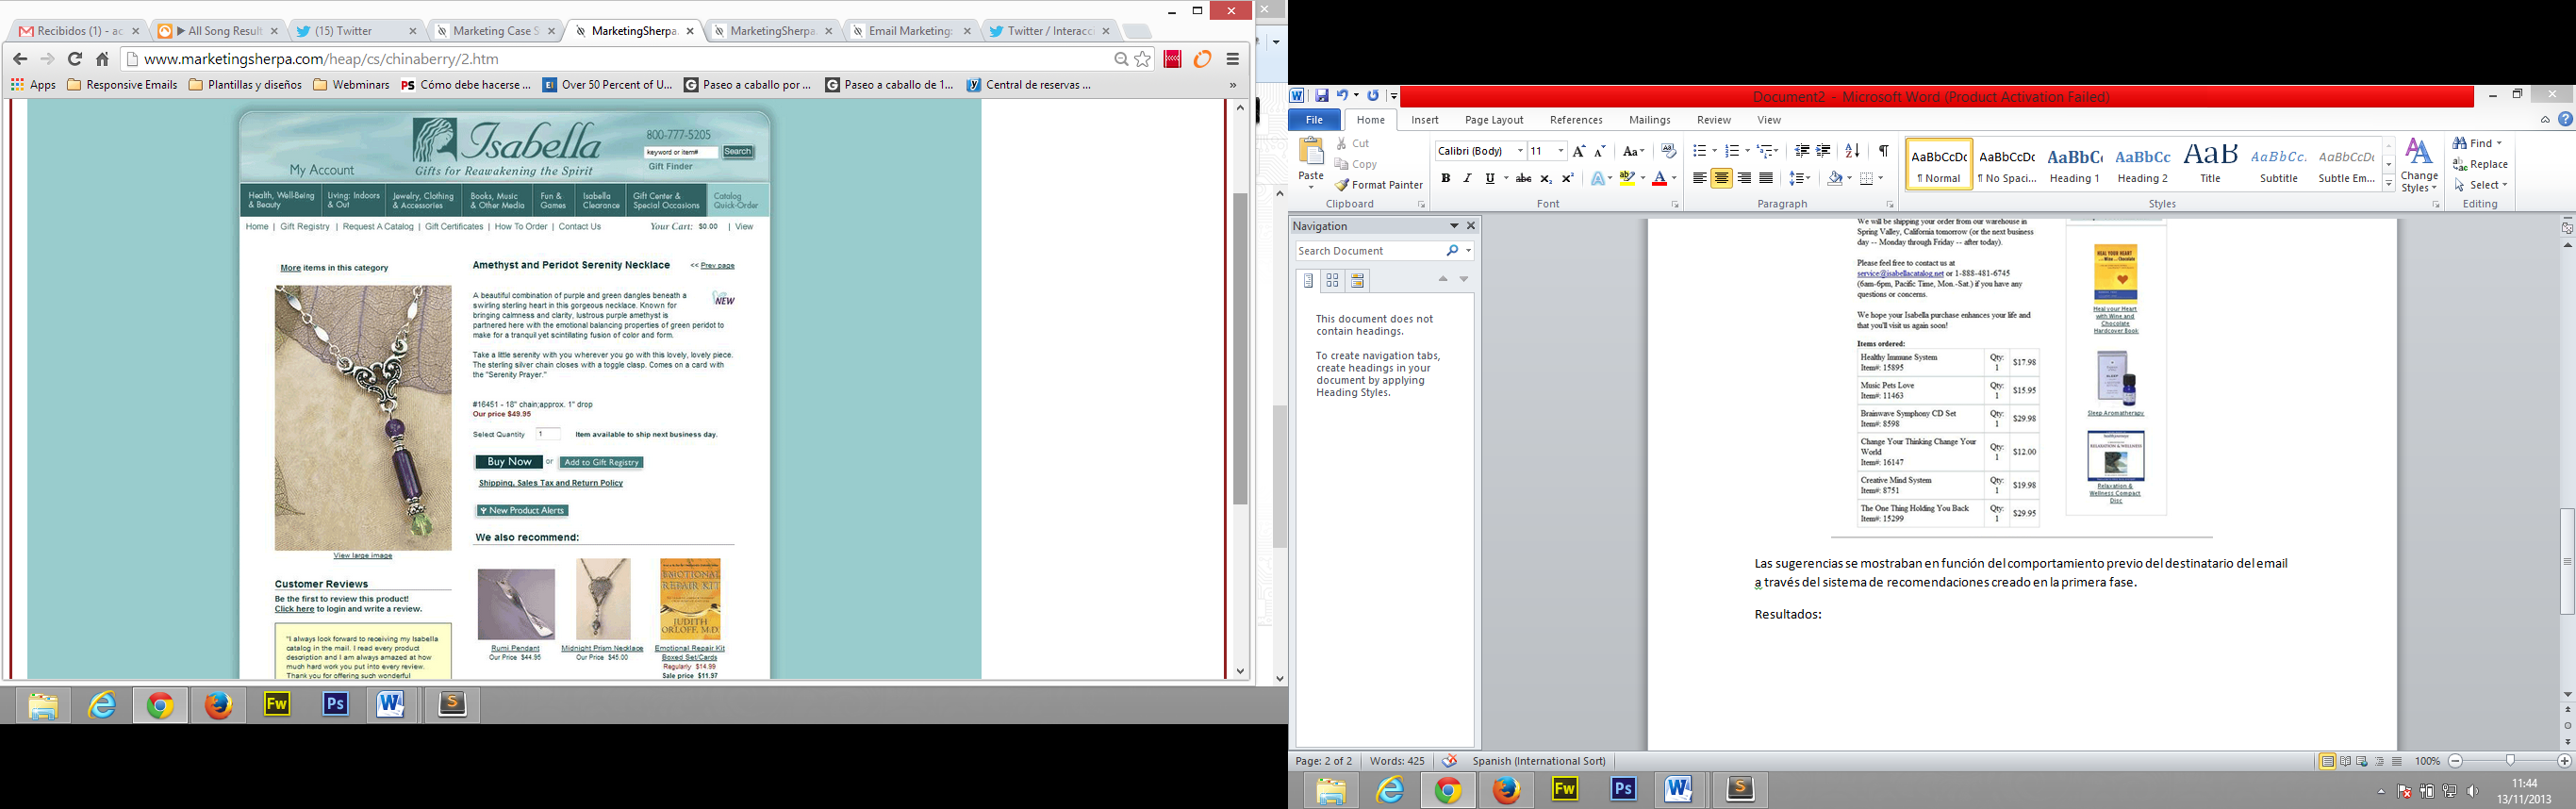The height and width of the screenshot is (809, 2576).
Task: Click the Paste clipboard icon in Word
Action: [1311, 152]
